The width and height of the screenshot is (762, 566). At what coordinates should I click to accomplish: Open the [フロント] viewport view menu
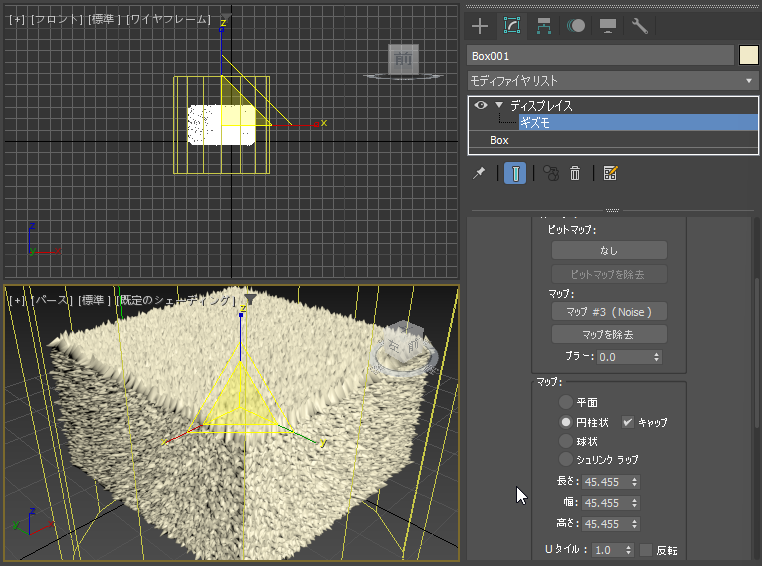[x=56, y=19]
